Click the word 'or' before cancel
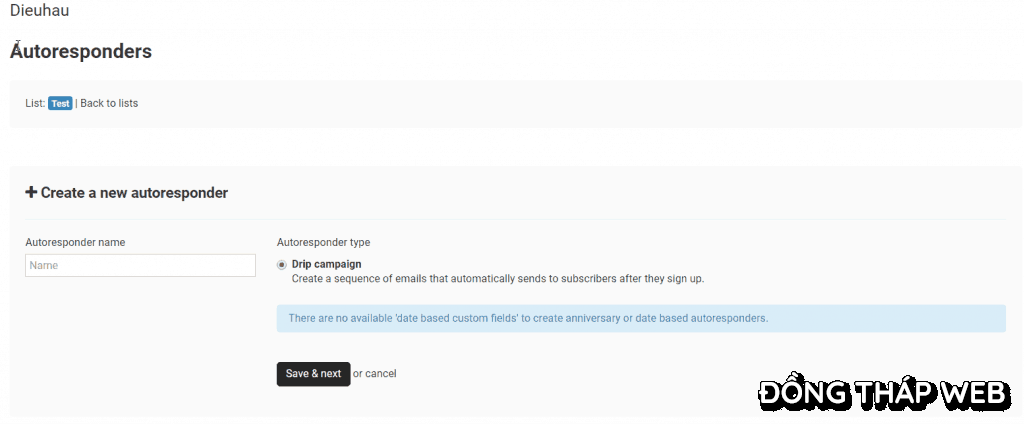Screen dimensions: 1024x424 point(358,374)
